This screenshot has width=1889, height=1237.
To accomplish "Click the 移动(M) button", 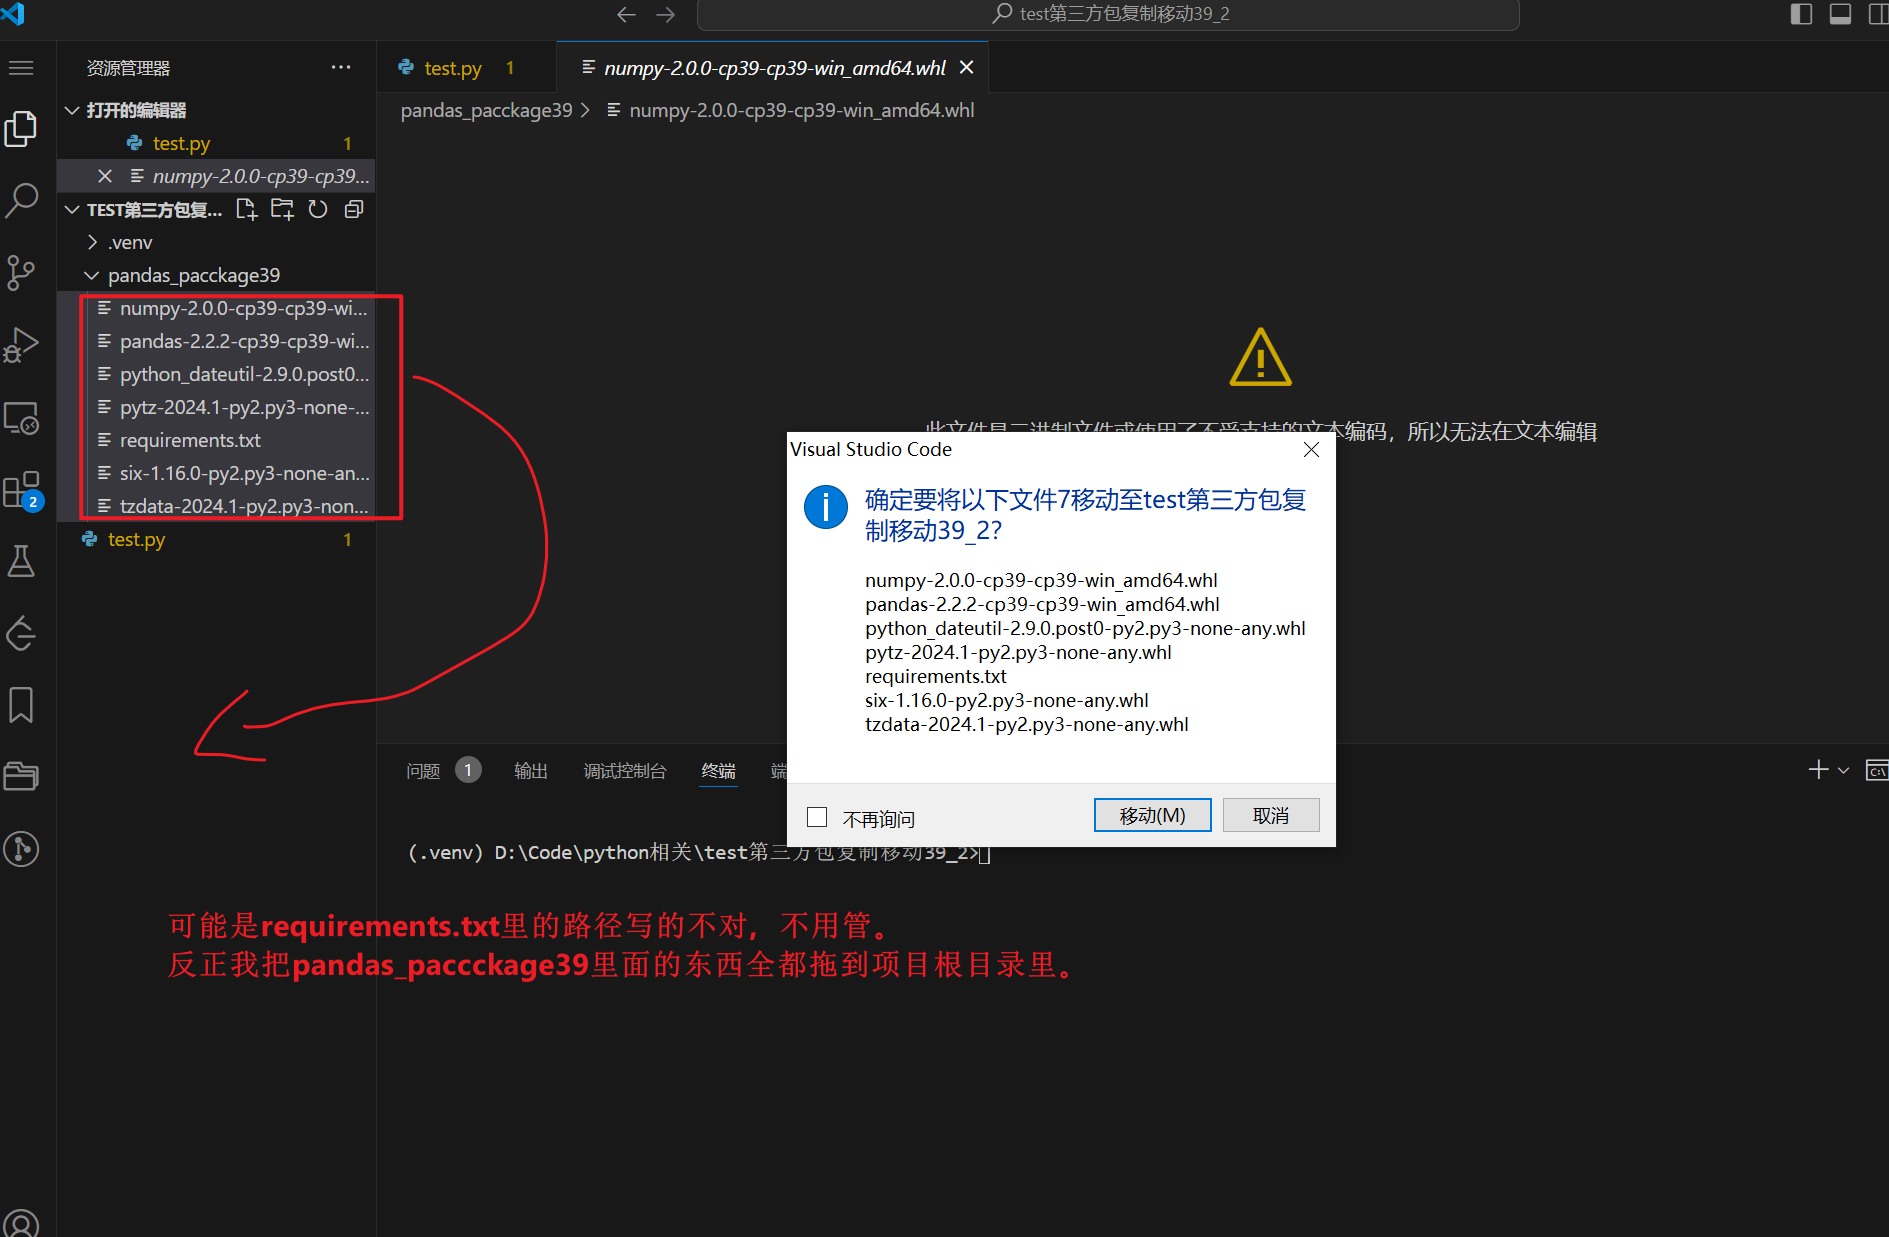I will coord(1152,815).
